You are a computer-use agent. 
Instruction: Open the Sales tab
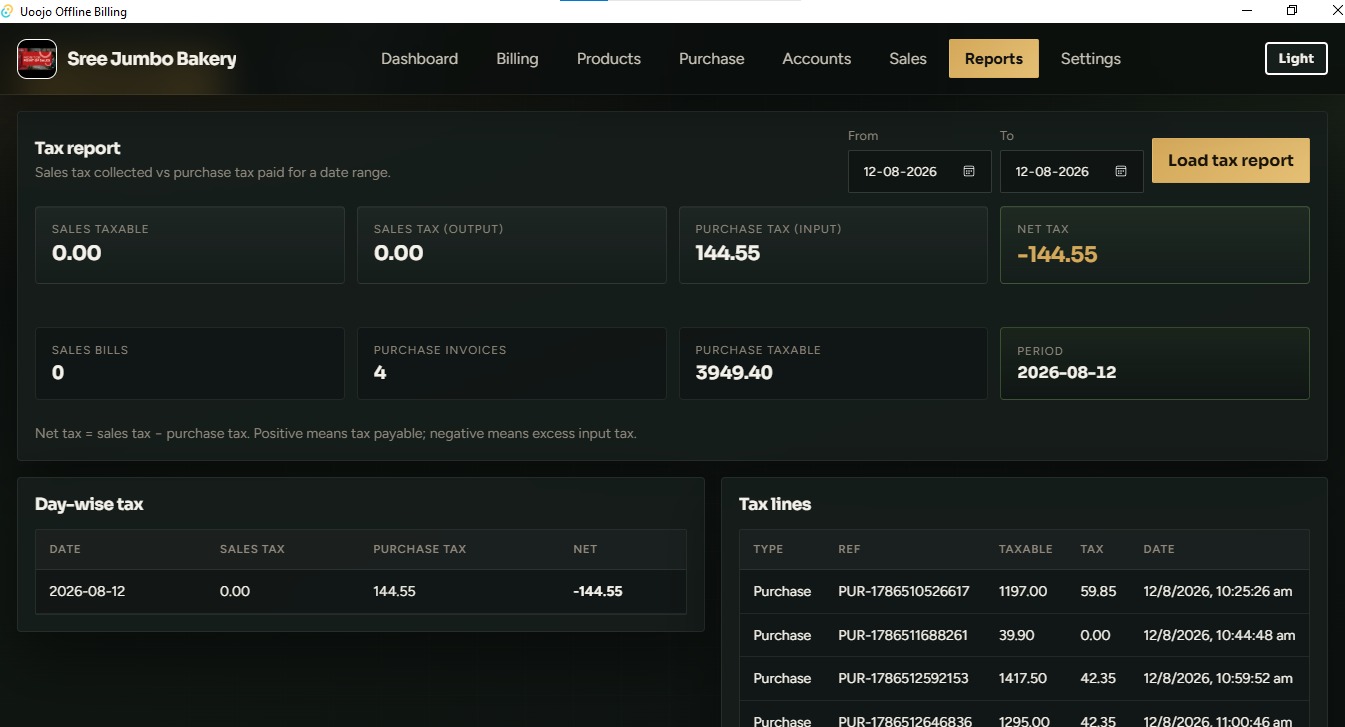pos(907,59)
